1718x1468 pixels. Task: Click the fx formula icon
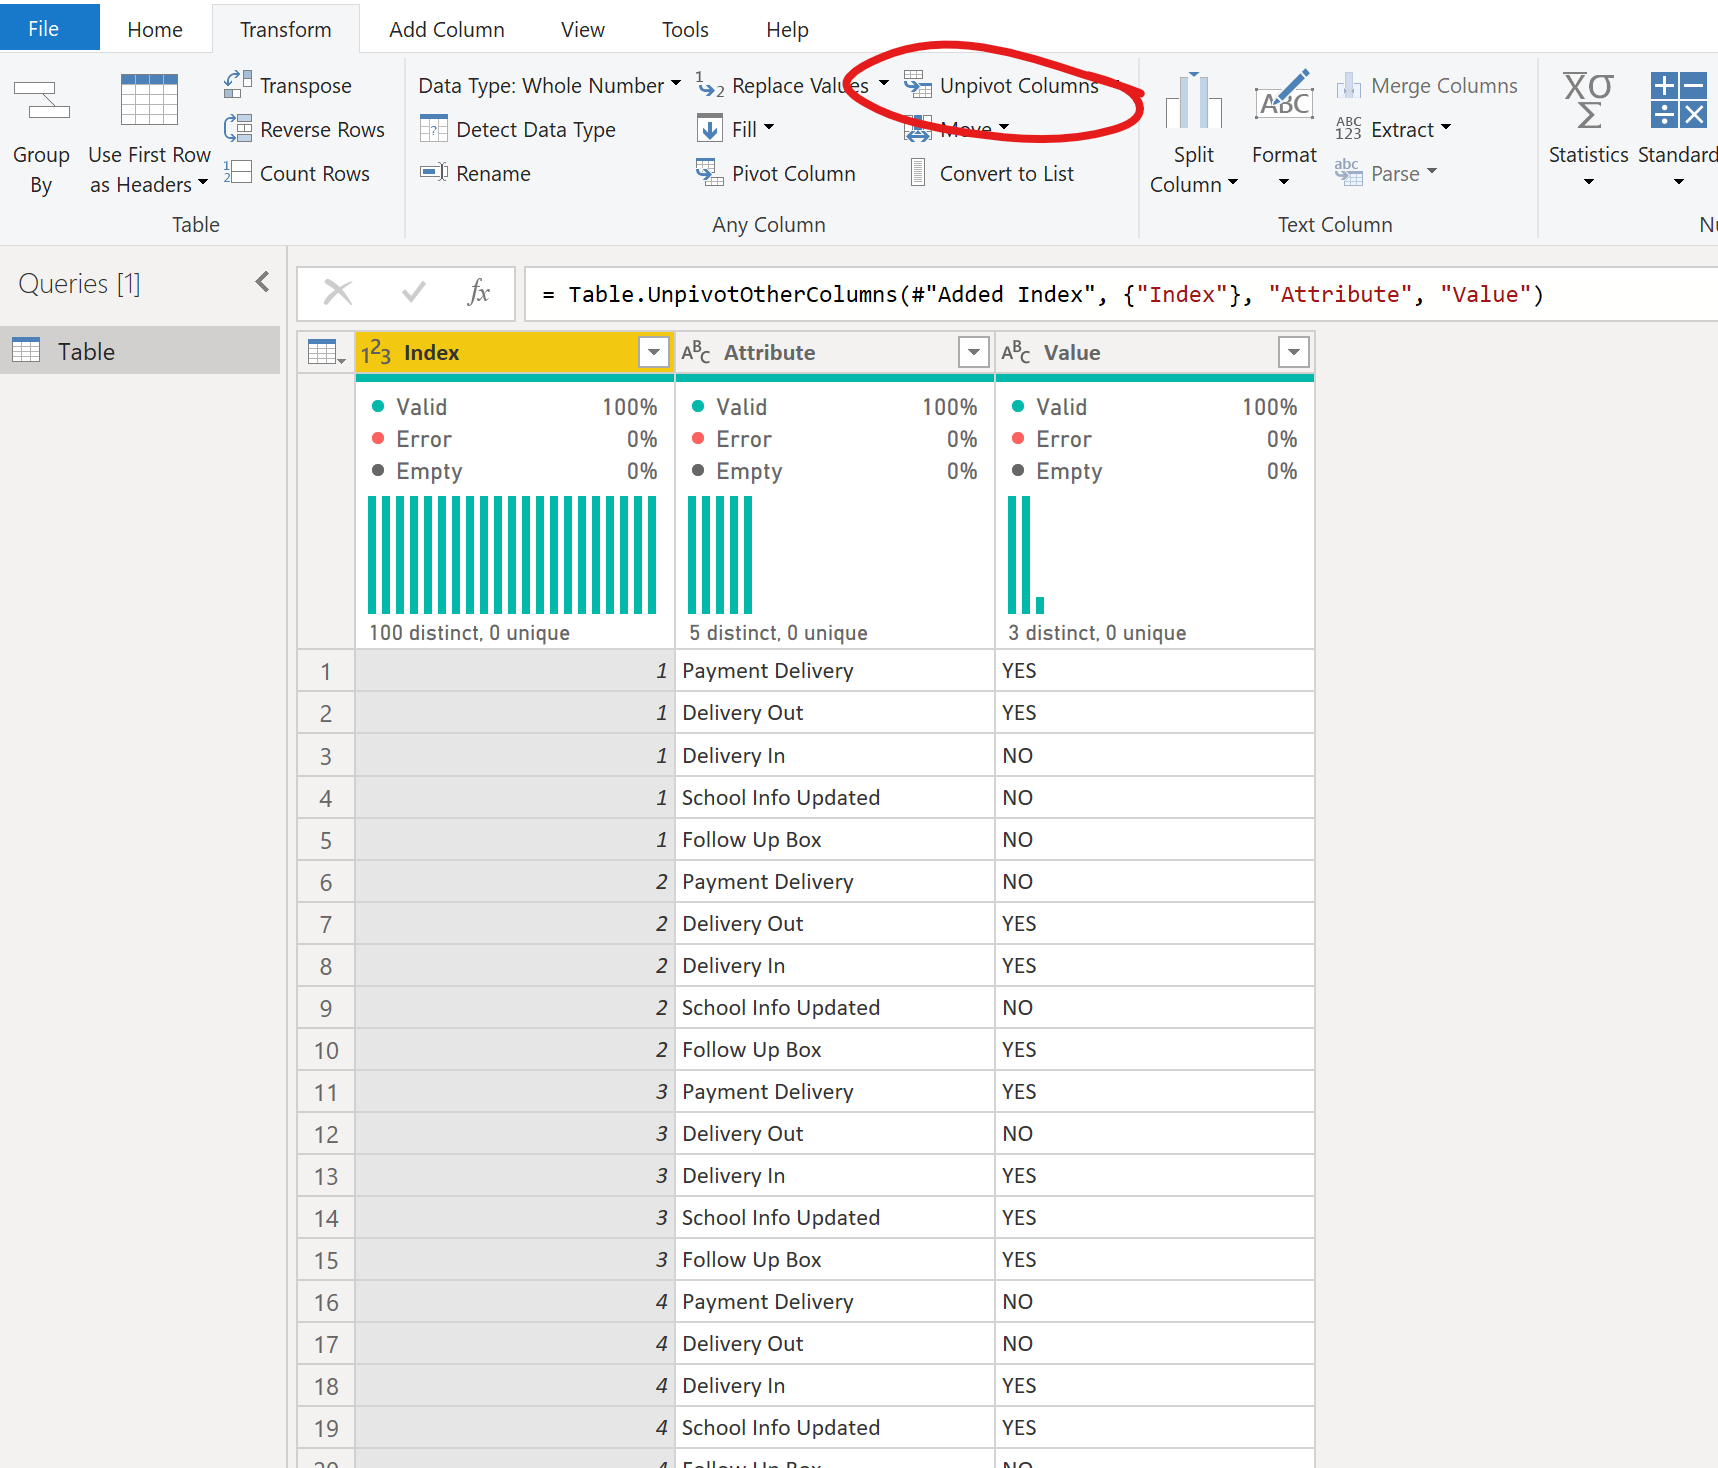[x=479, y=293]
